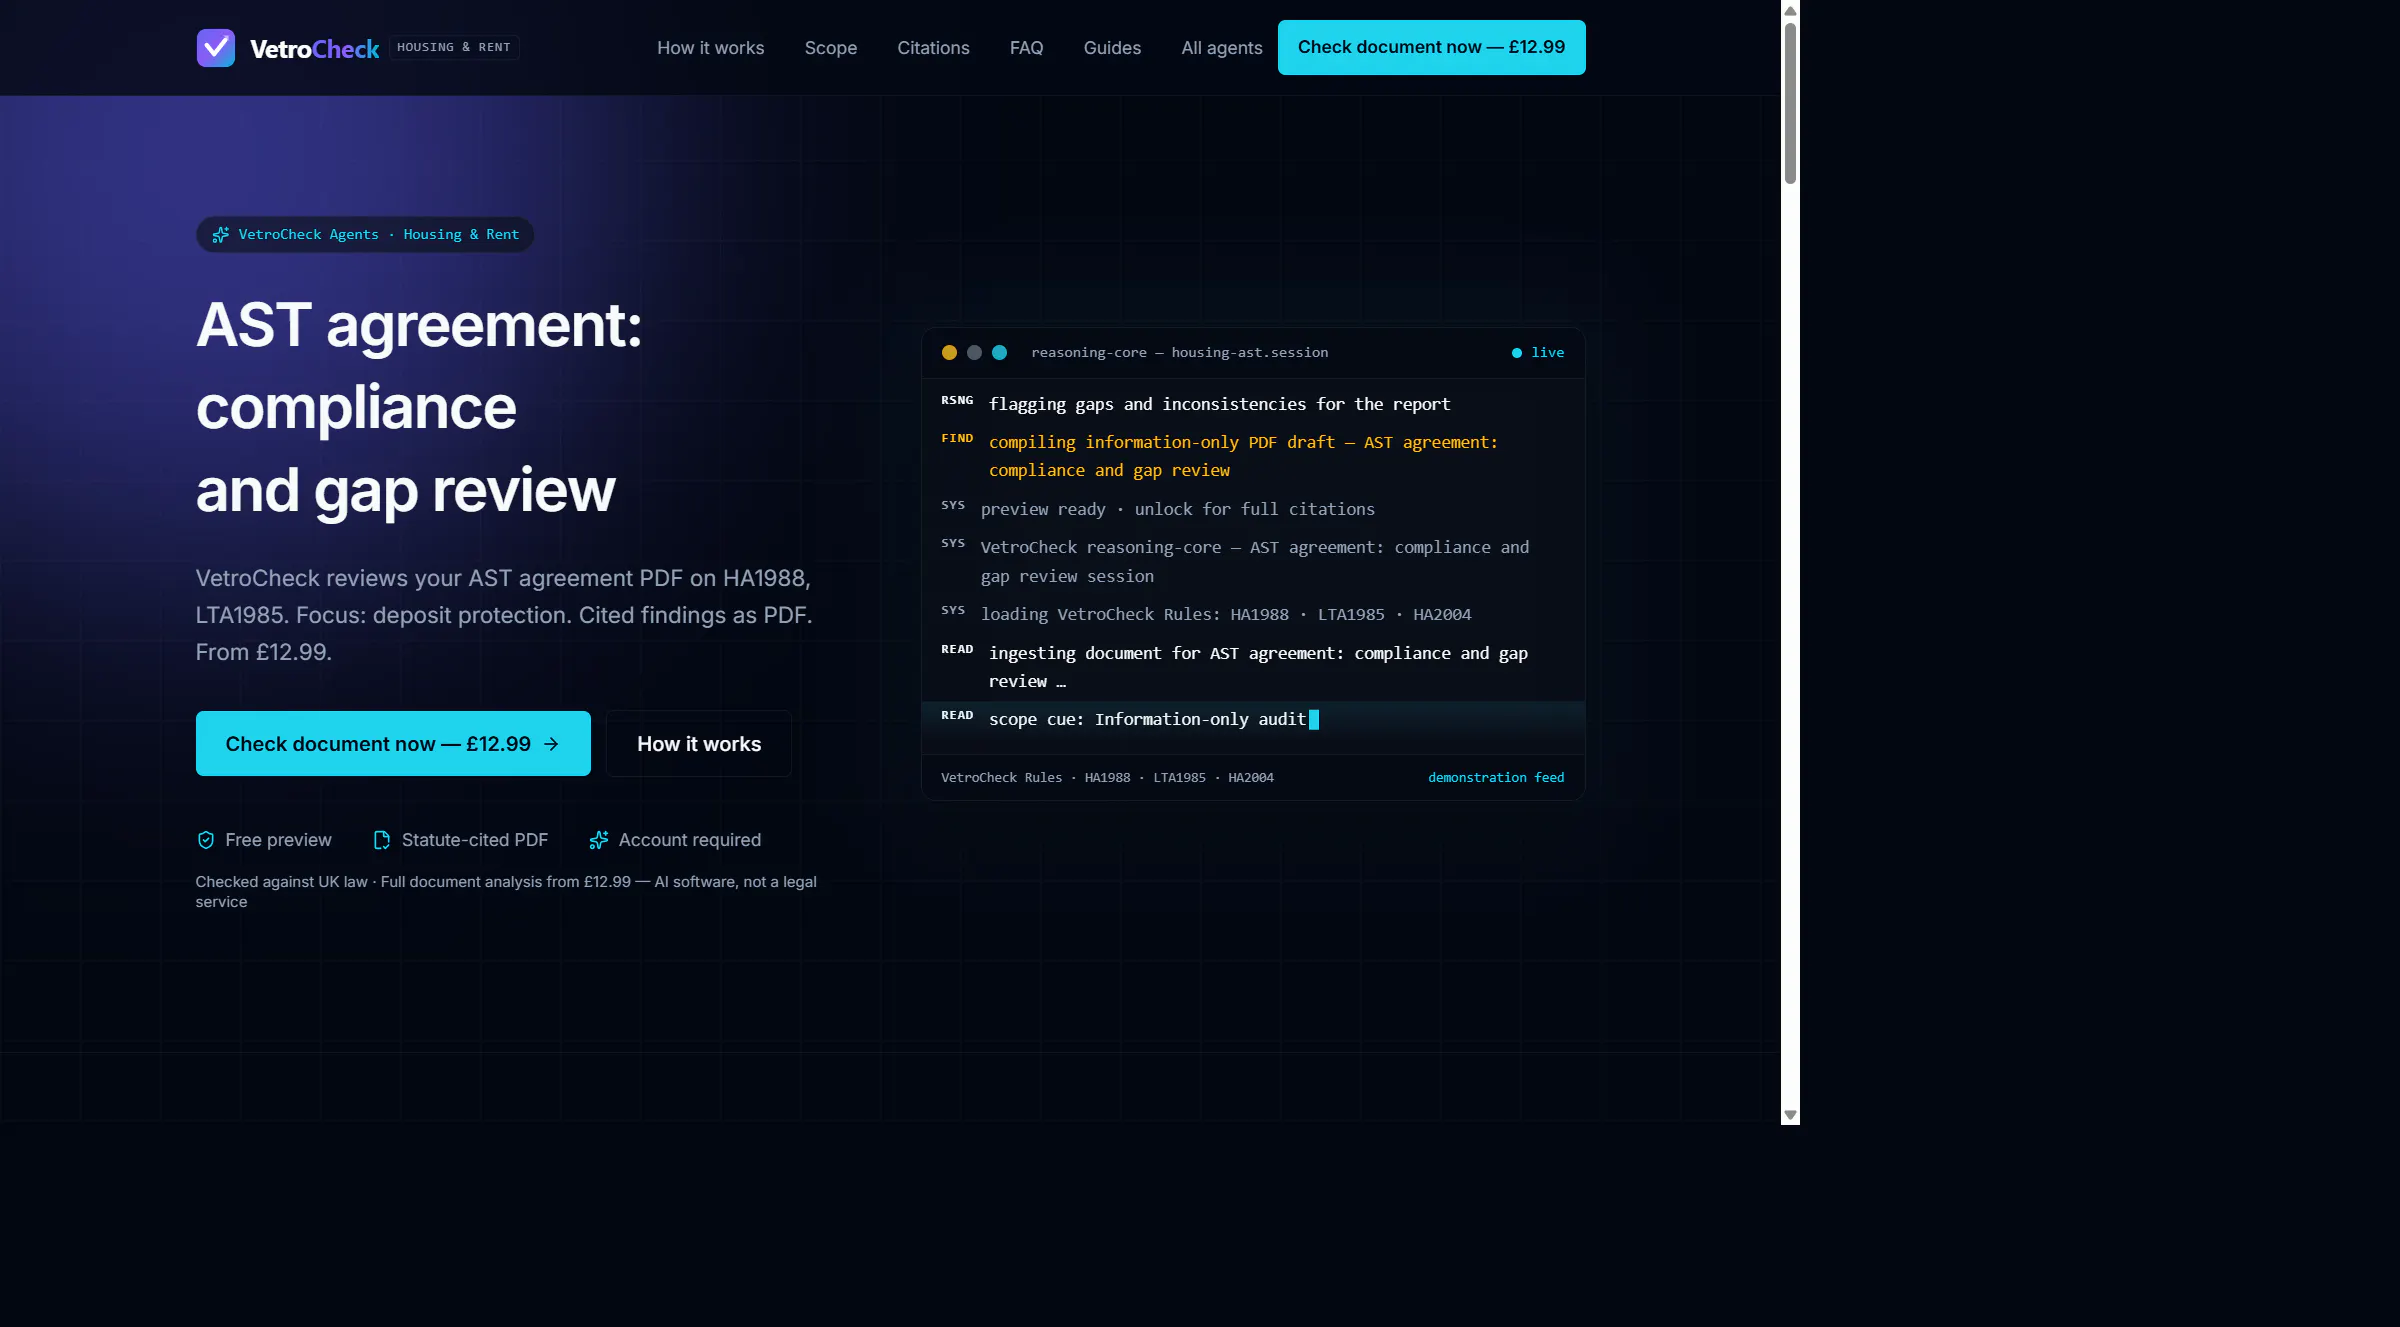The width and height of the screenshot is (2400, 1327).
Task: Select the Statute-cited PDF label
Action: pyautogui.click(x=475, y=840)
